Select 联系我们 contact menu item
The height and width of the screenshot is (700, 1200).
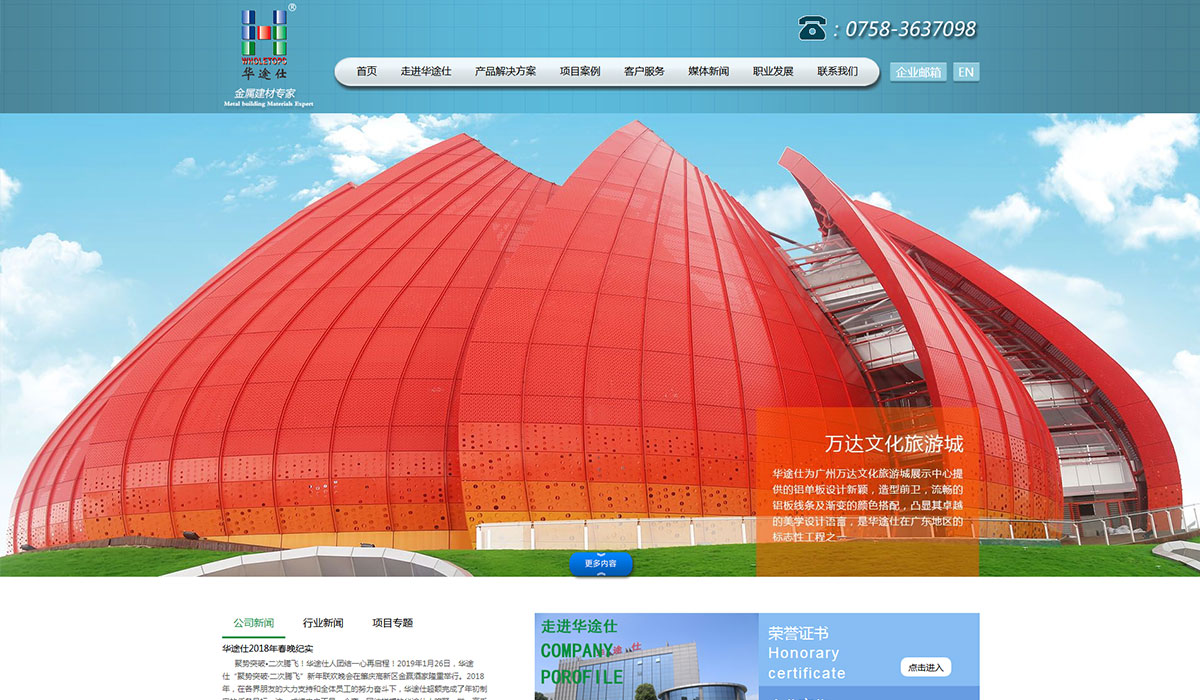click(837, 72)
